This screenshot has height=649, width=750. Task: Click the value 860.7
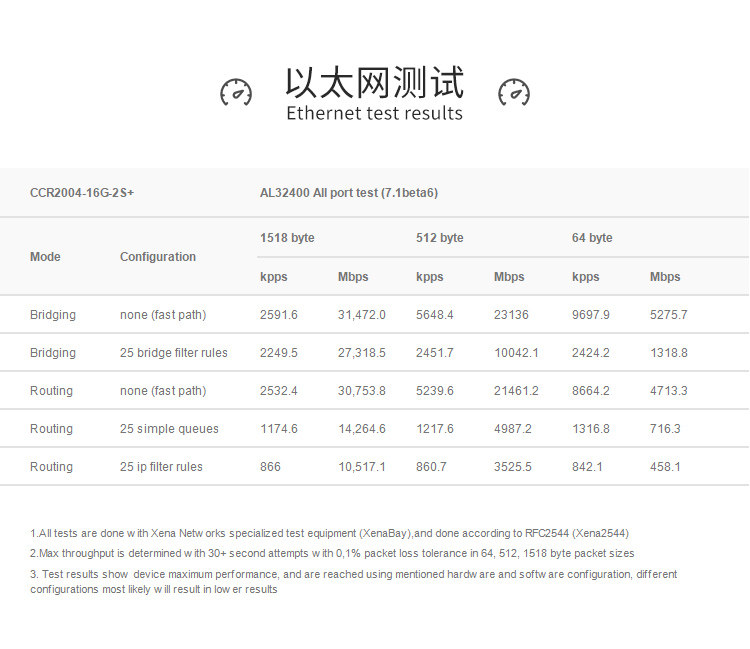(431, 467)
